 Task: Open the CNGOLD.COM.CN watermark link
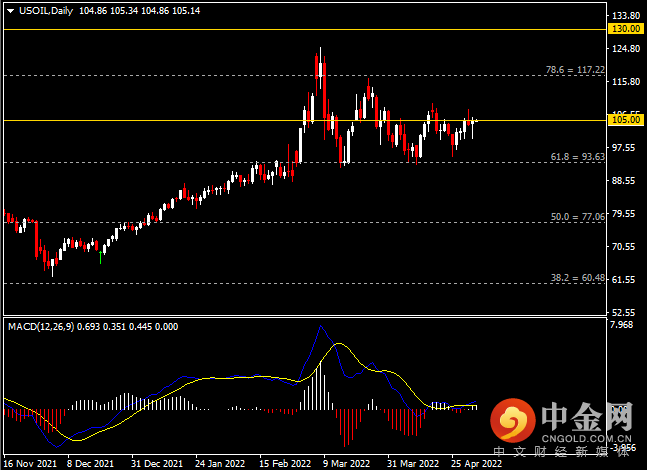pyautogui.click(x=586, y=439)
